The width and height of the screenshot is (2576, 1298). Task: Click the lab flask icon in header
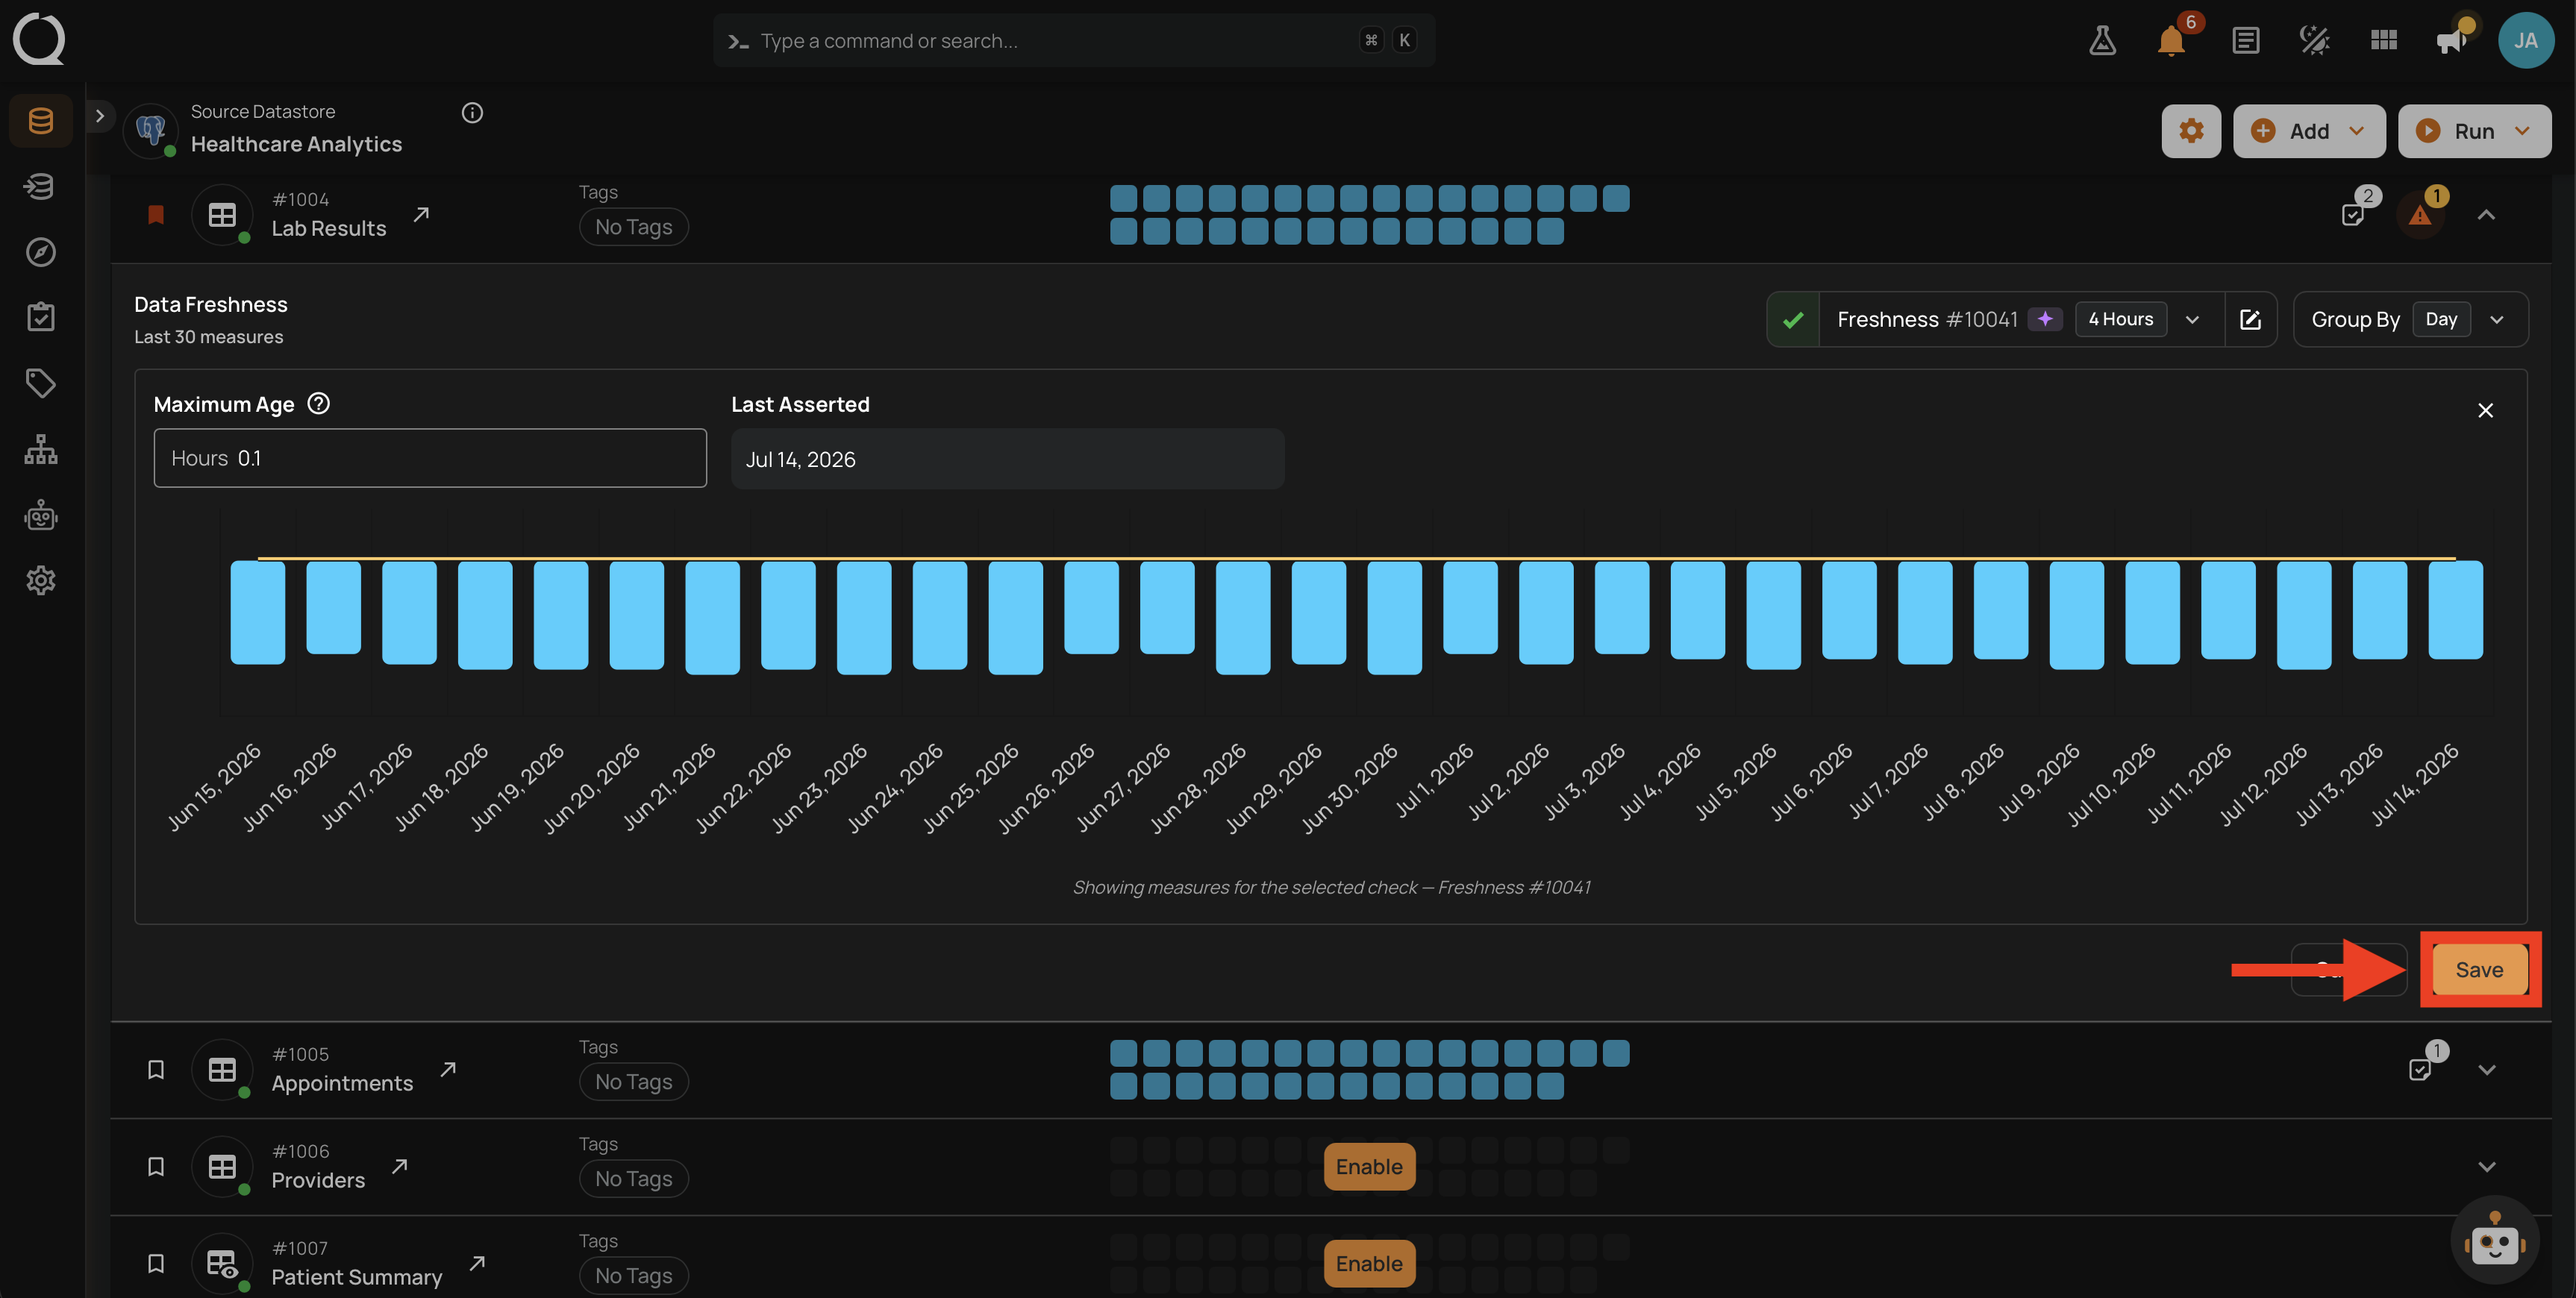click(x=2102, y=41)
